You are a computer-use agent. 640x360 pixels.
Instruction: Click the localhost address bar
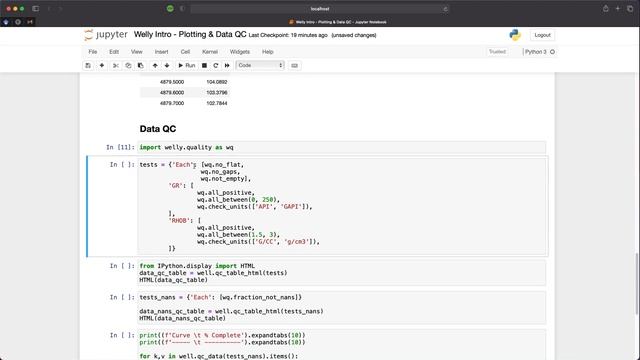click(320, 9)
